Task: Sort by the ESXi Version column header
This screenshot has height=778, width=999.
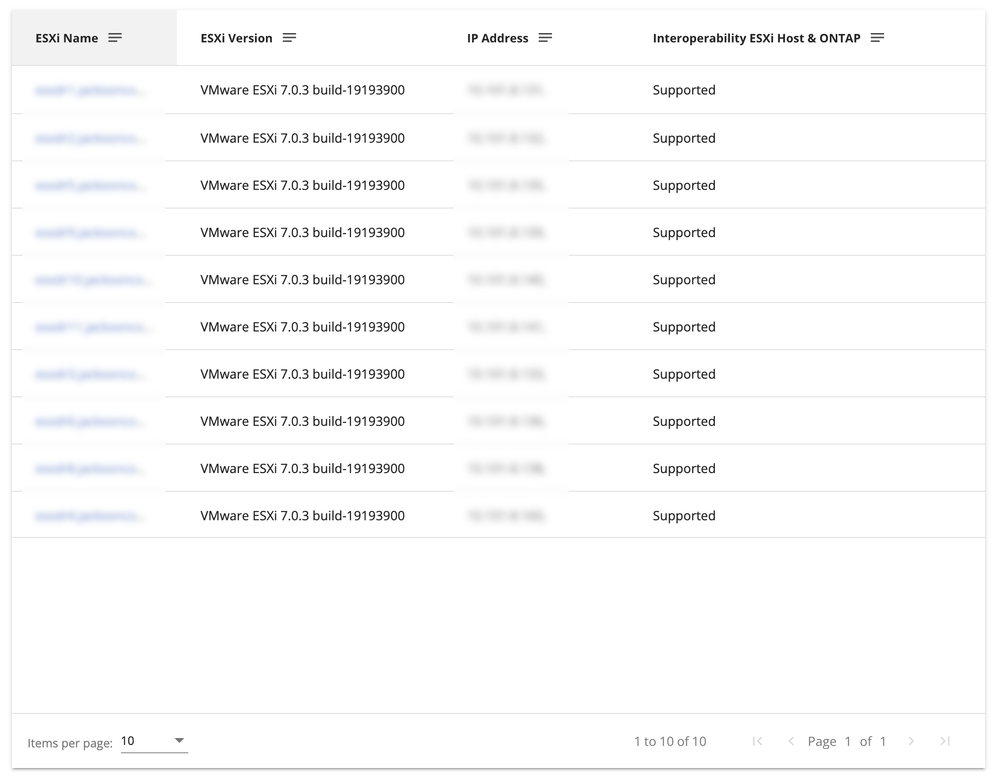Action: [x=236, y=38]
